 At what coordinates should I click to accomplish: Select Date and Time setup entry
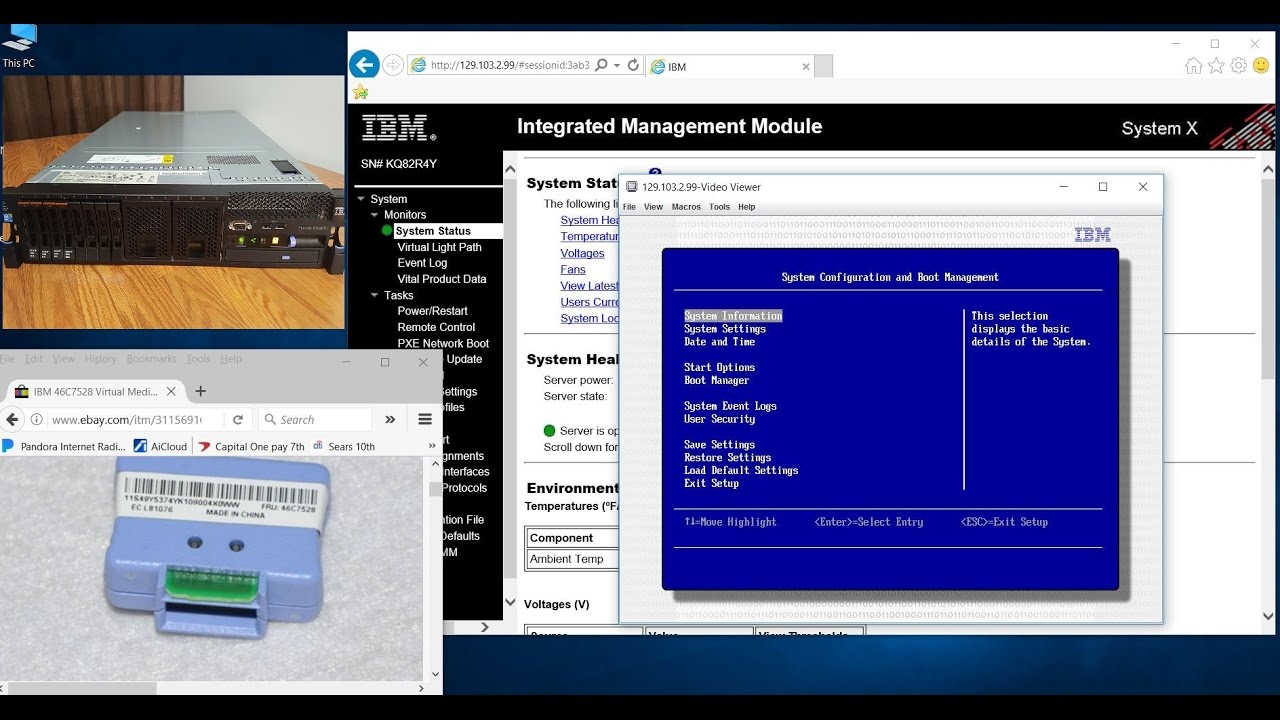(719, 342)
